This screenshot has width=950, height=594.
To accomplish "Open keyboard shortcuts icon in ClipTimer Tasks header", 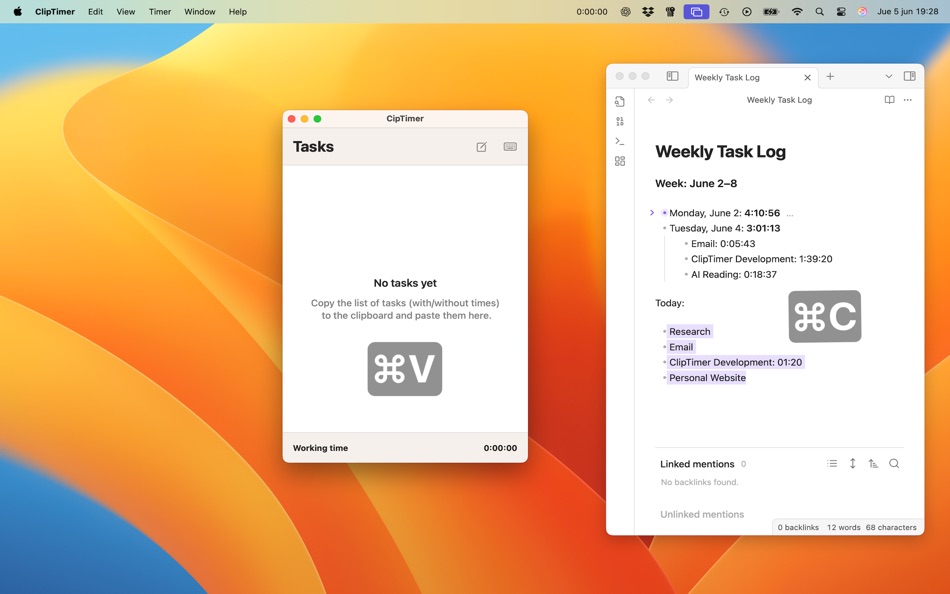I will pyautogui.click(x=510, y=147).
